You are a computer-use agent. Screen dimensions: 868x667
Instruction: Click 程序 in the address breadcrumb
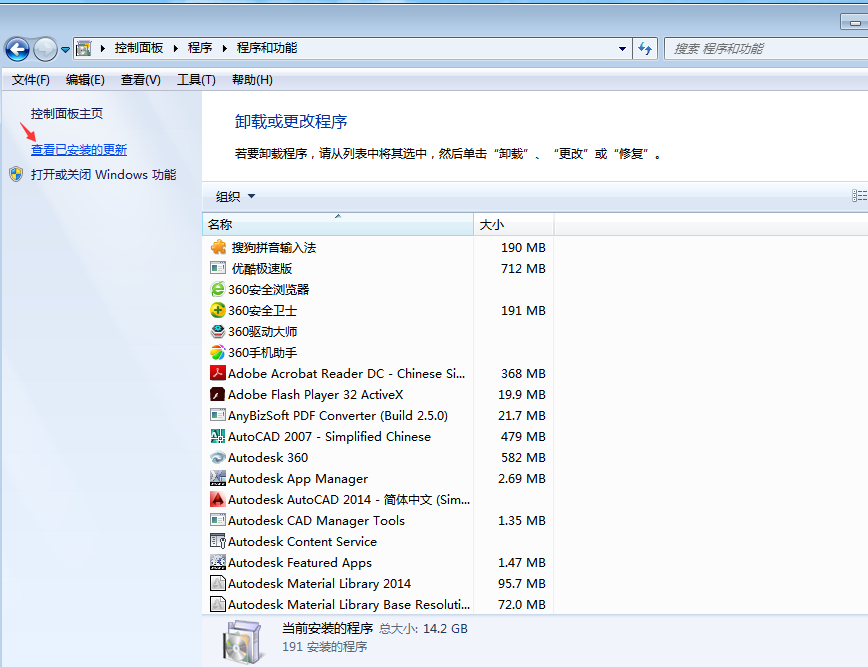(200, 48)
